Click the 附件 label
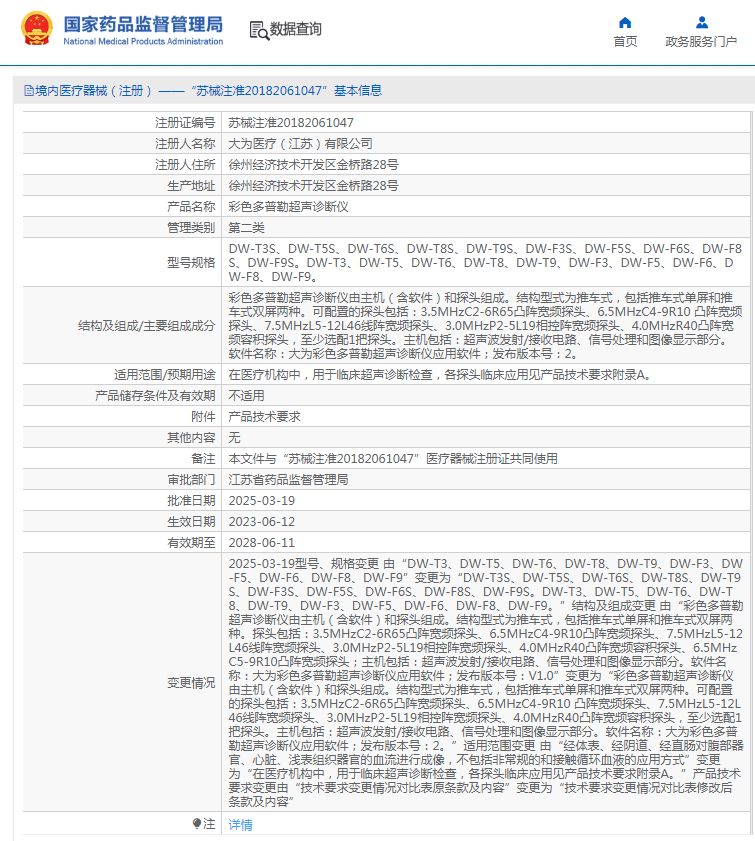The image size is (755, 841). [x=203, y=416]
